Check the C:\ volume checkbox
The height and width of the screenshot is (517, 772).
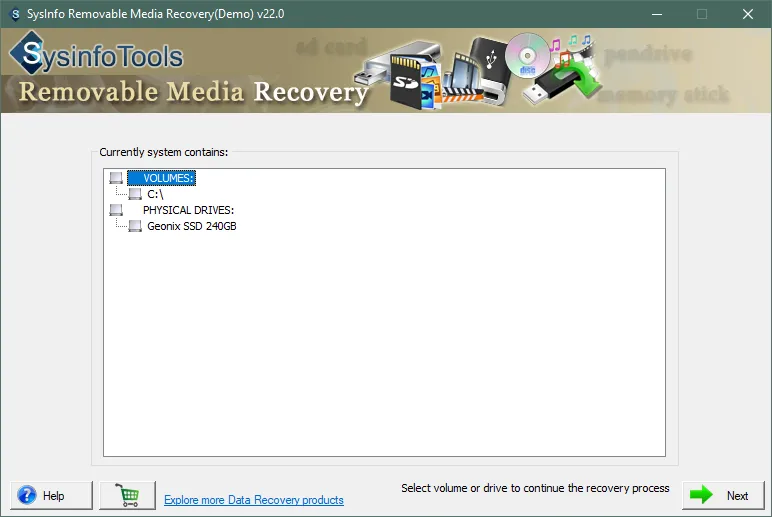[x=135, y=194]
